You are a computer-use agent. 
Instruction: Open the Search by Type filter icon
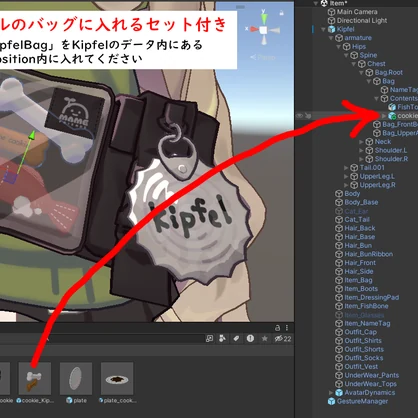point(223,339)
